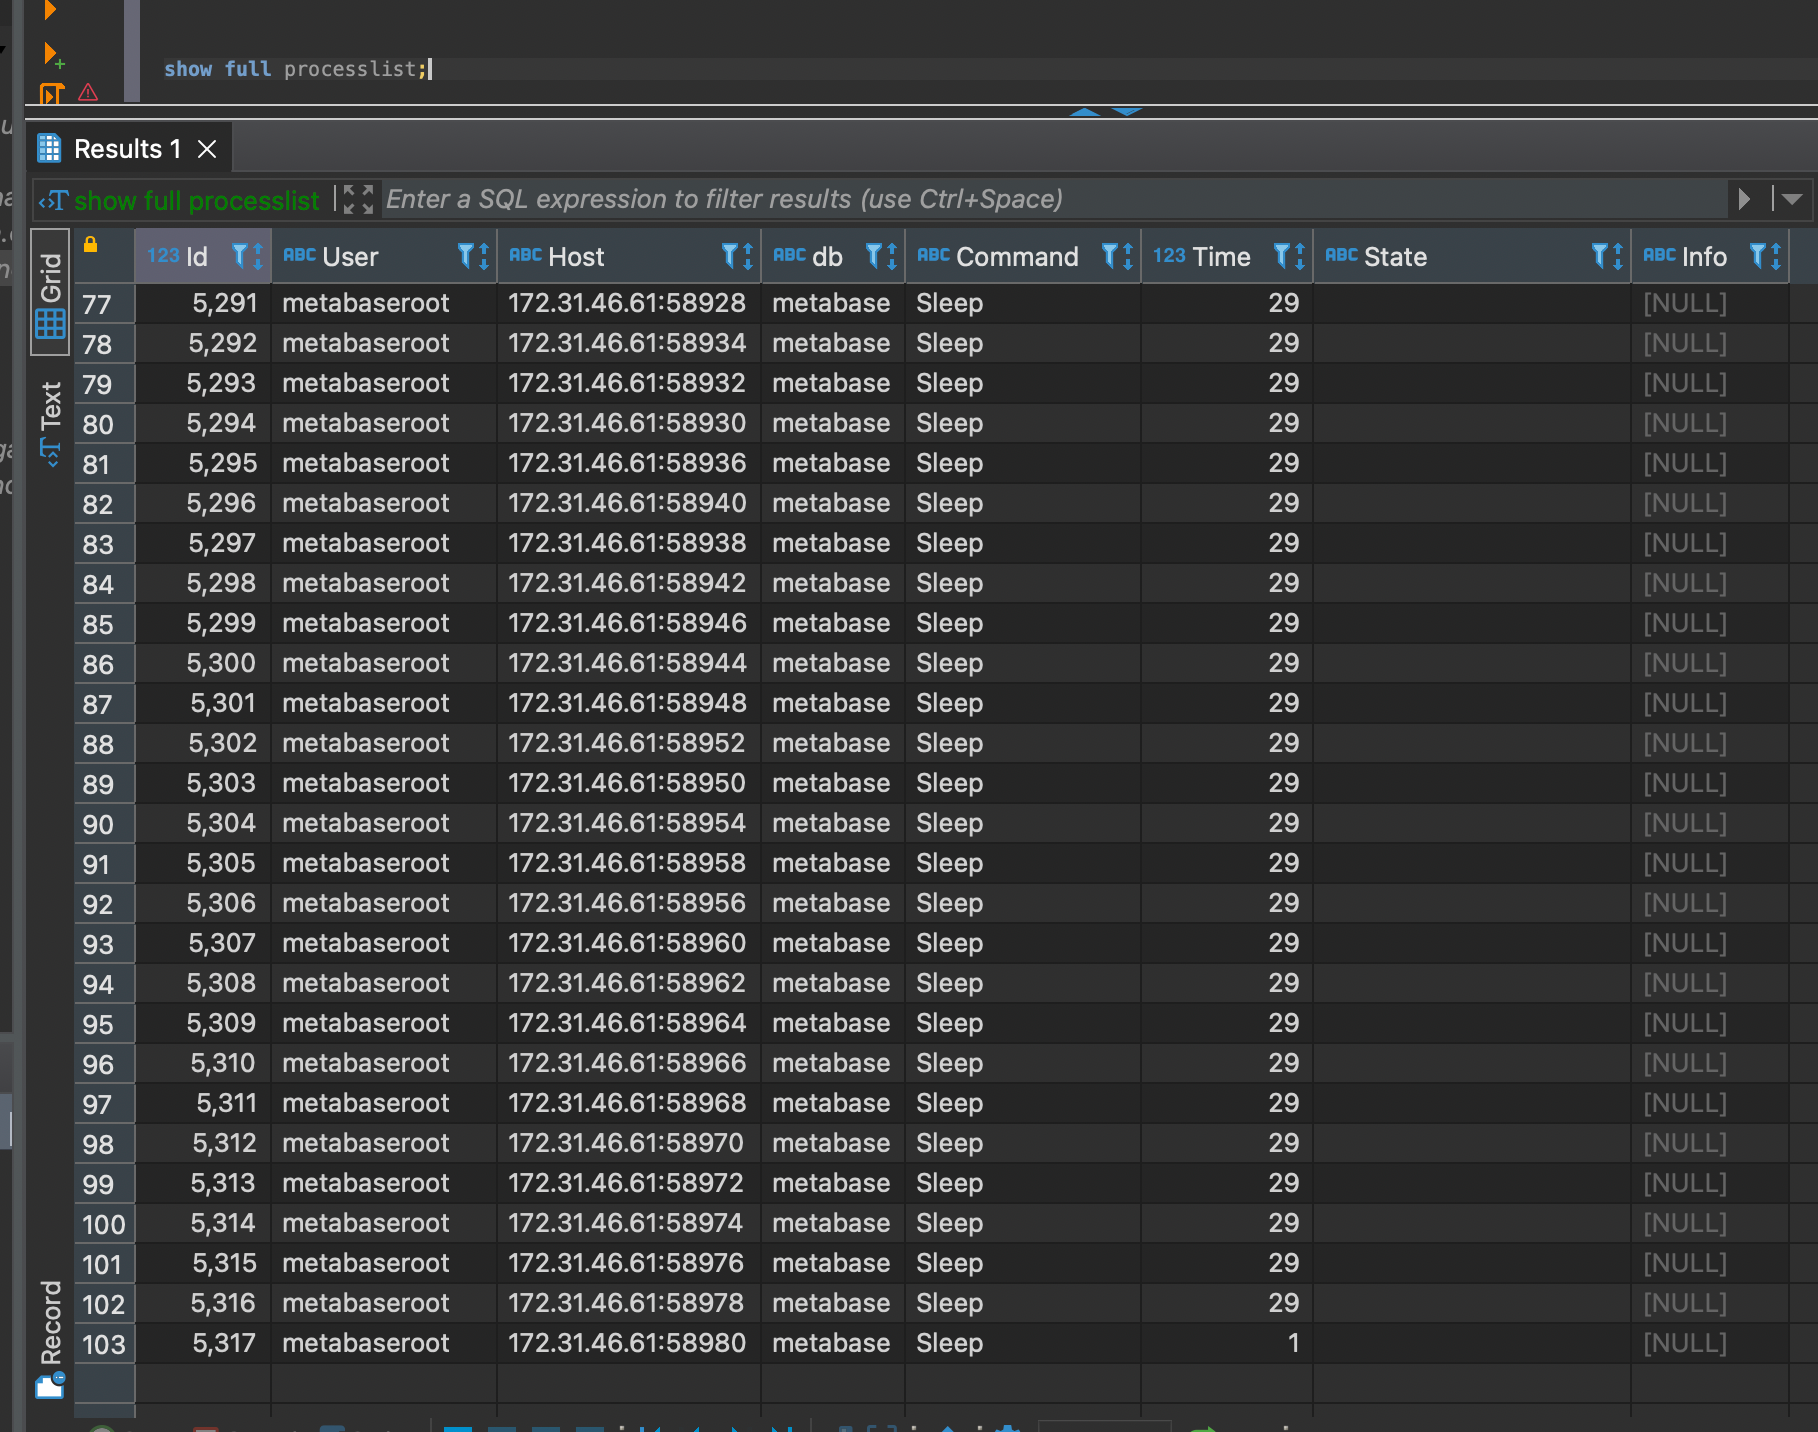Focus the SQL filter expression input field
Screen dimensions: 1818x1432
coord(1054,199)
